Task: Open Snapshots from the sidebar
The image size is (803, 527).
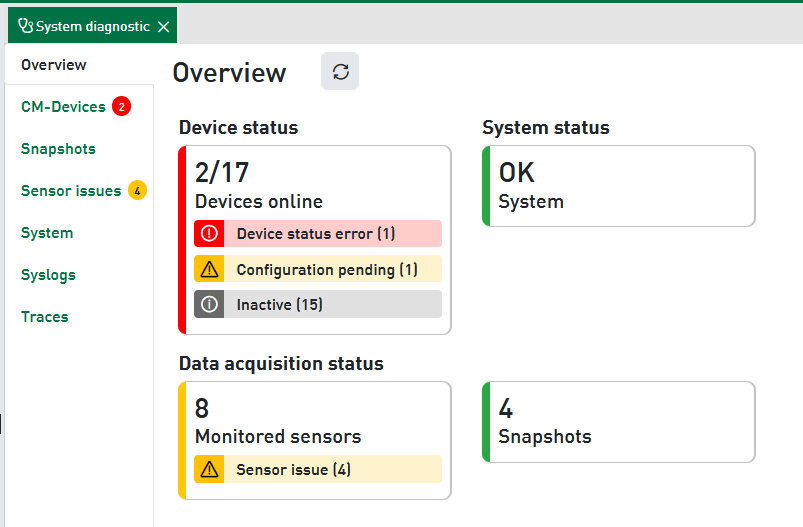Action: pyautogui.click(x=58, y=149)
